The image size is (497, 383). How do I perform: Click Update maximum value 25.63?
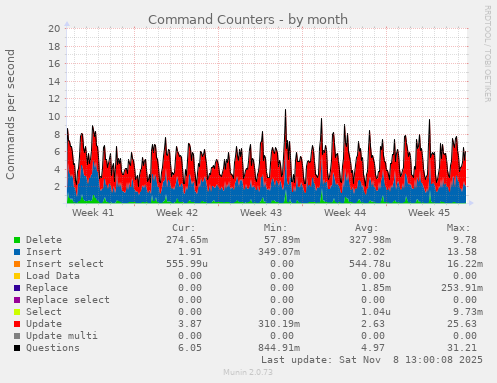(462, 324)
